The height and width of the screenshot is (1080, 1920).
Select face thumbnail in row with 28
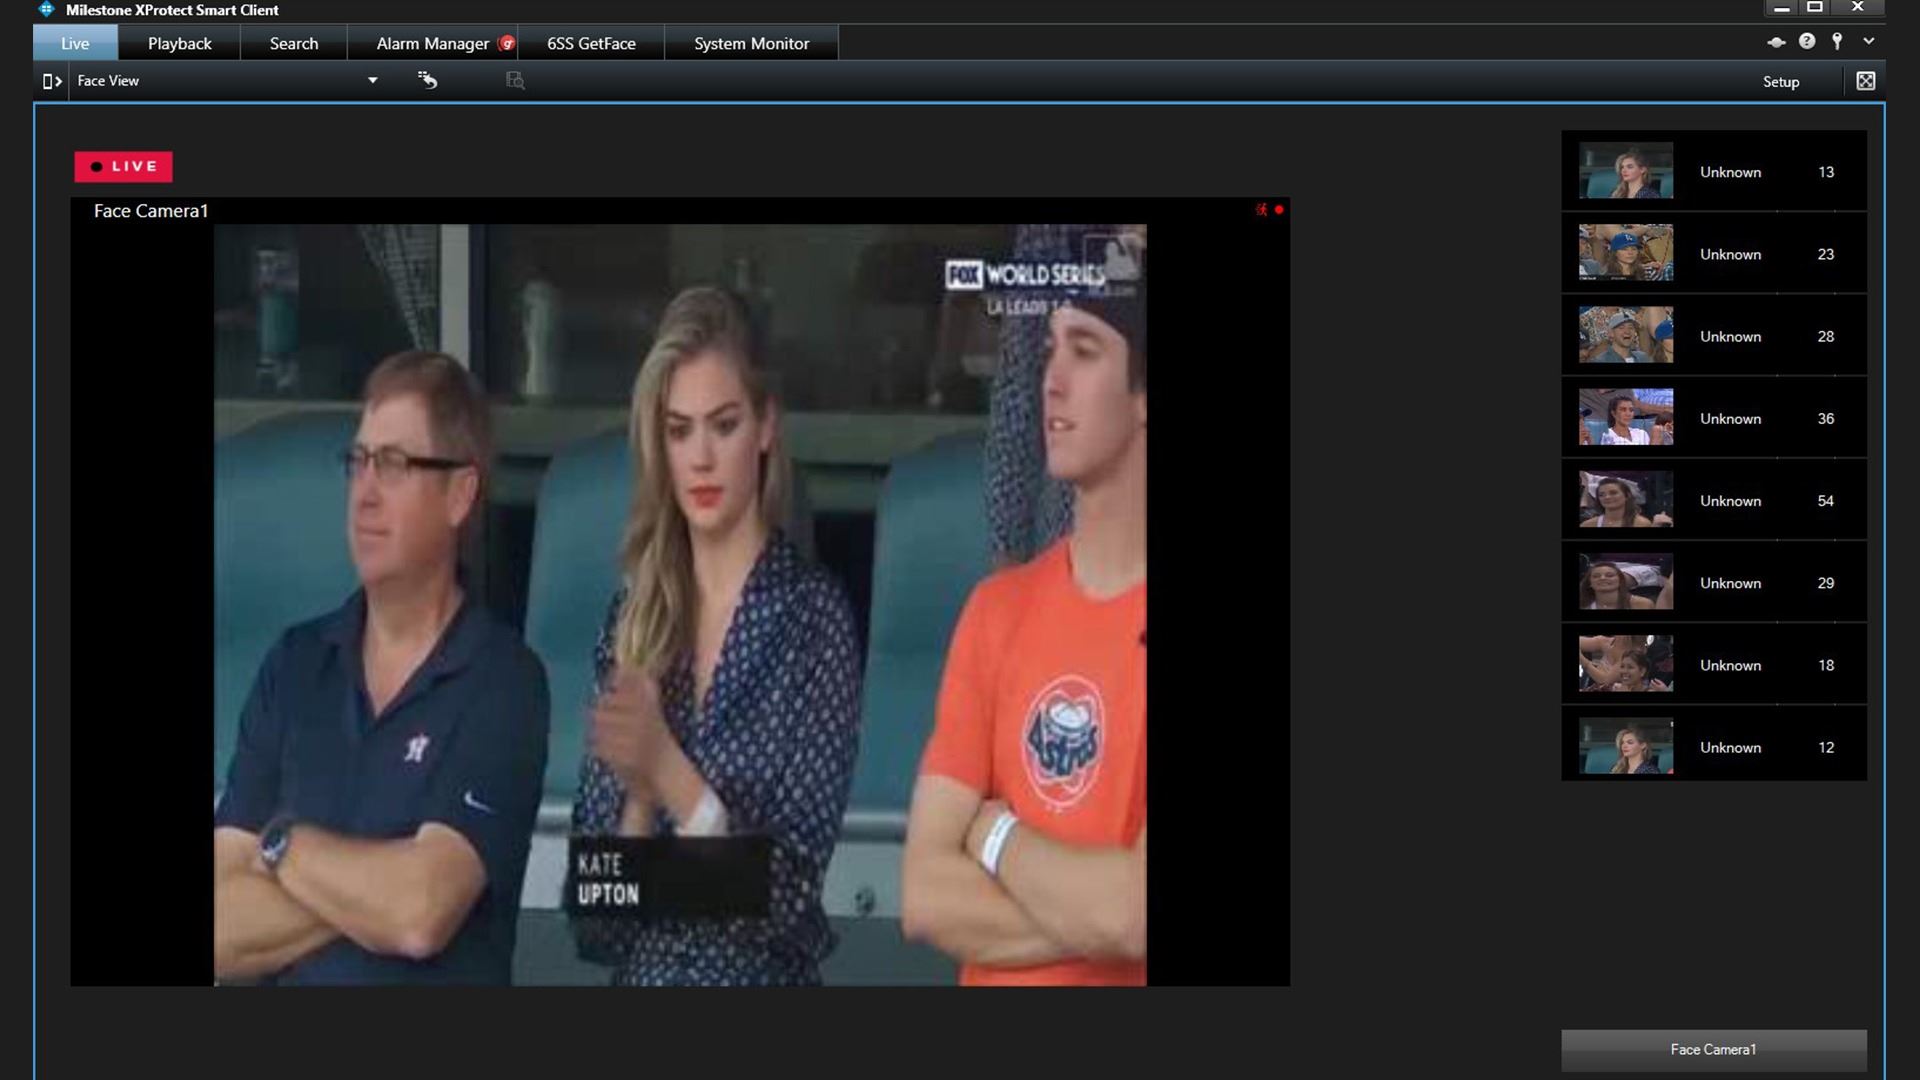pyautogui.click(x=1625, y=334)
